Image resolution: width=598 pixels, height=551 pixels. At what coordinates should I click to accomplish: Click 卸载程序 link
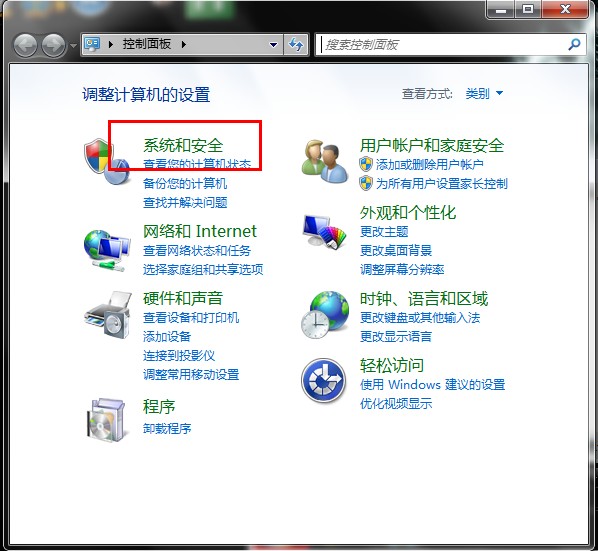tap(167, 429)
